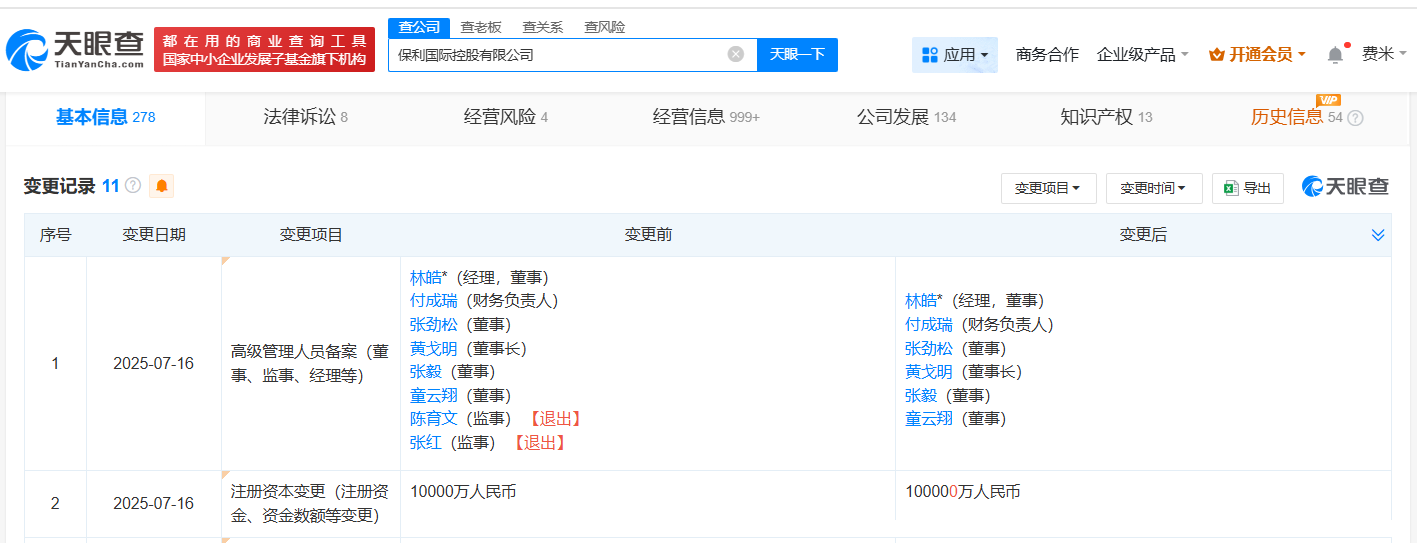Expand the 企业级产品 menu

tap(1142, 55)
